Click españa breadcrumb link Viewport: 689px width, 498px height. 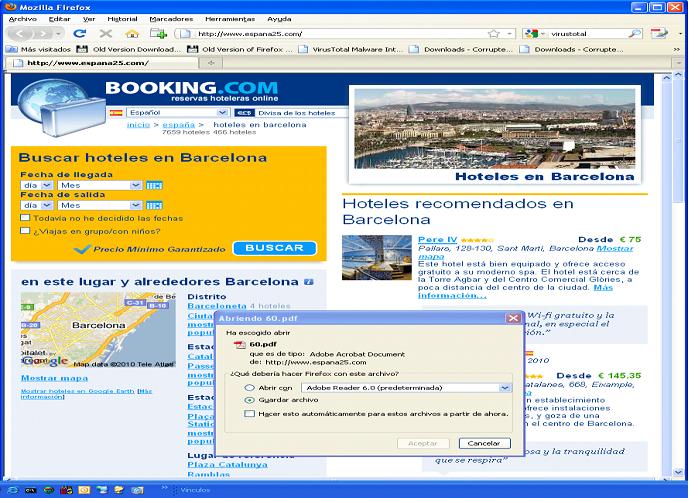point(178,125)
